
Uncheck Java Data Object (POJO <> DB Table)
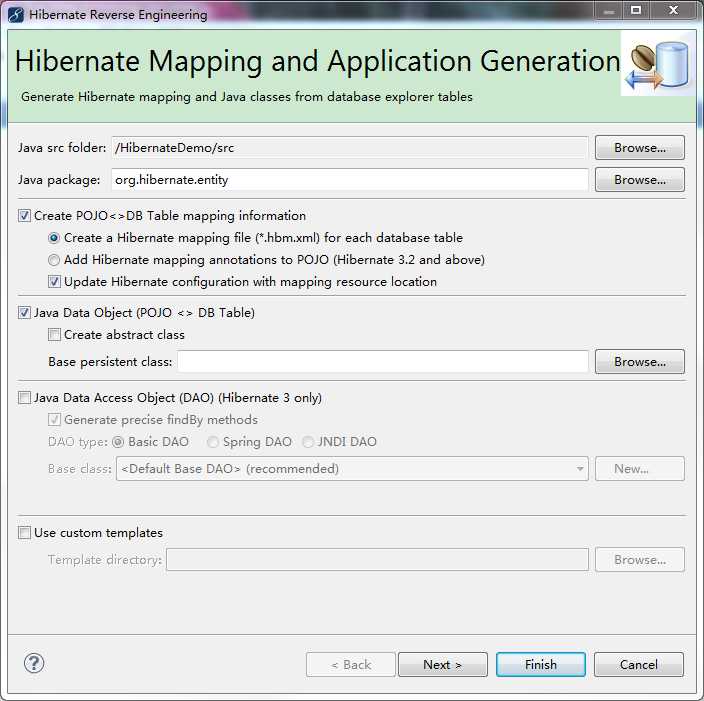coord(24,313)
